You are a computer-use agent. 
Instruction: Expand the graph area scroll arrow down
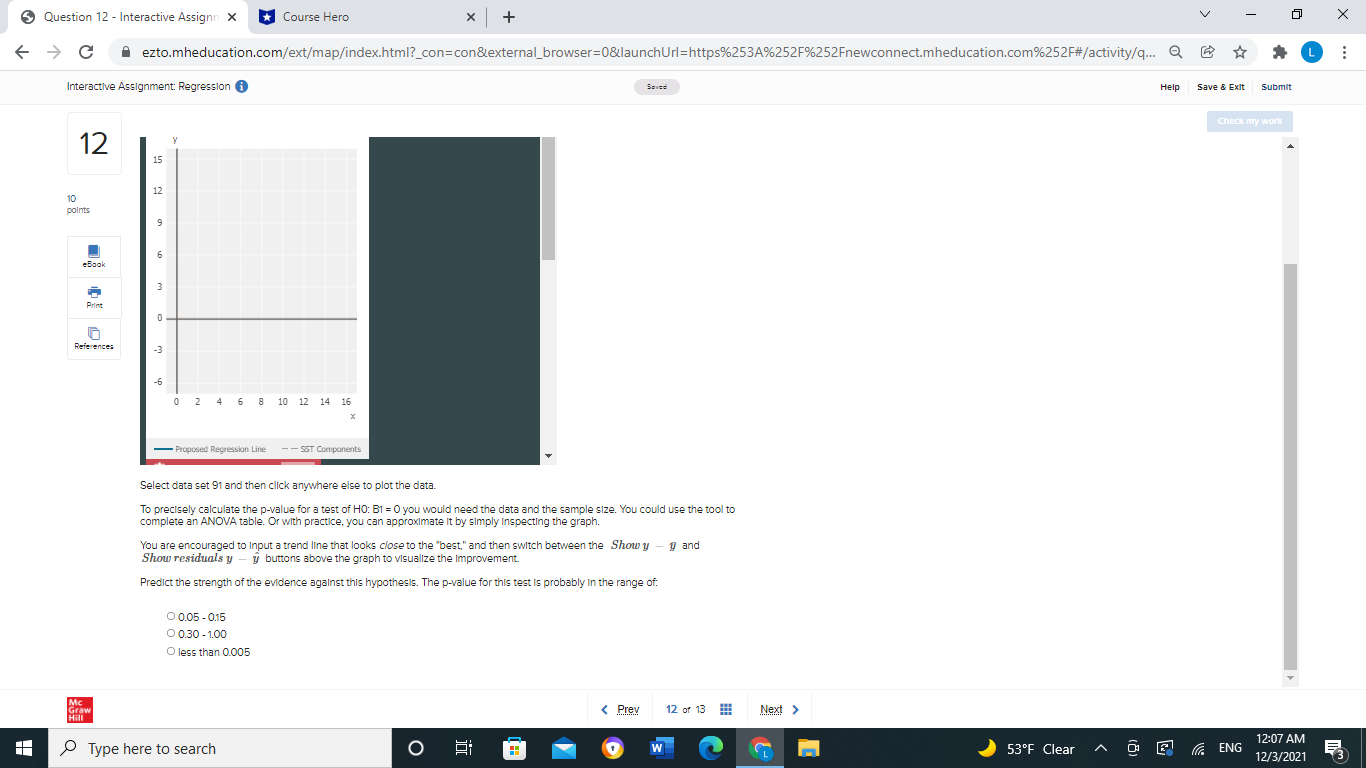(546, 455)
